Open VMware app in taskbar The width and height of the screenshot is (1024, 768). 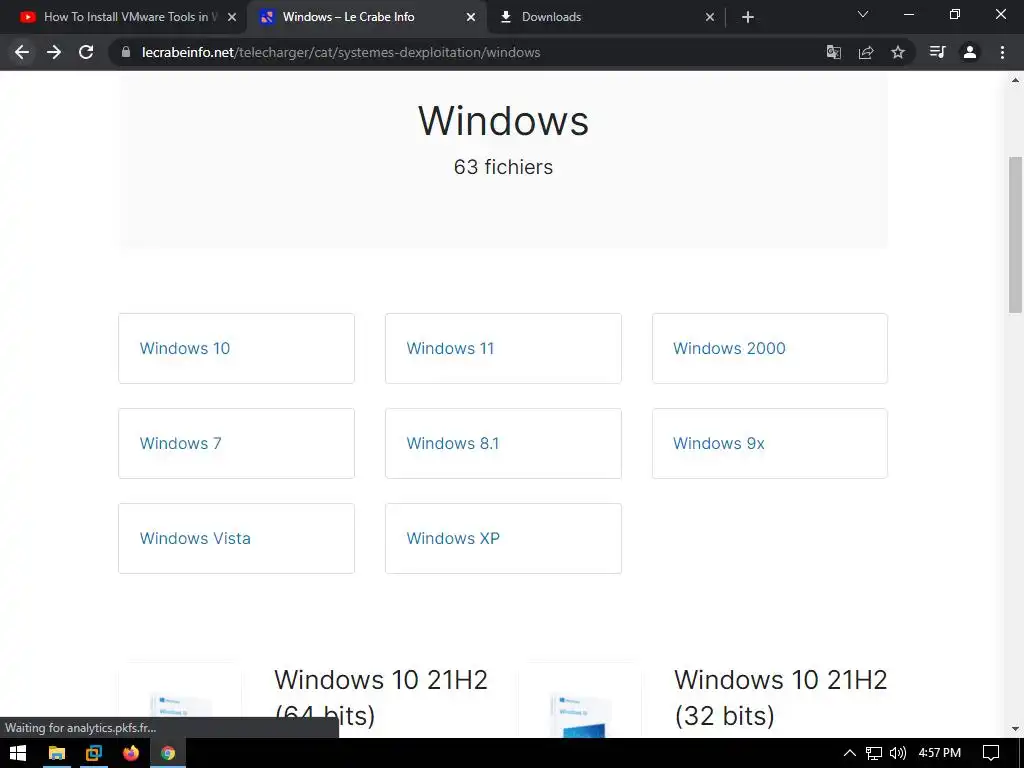pyautogui.click(x=94, y=753)
